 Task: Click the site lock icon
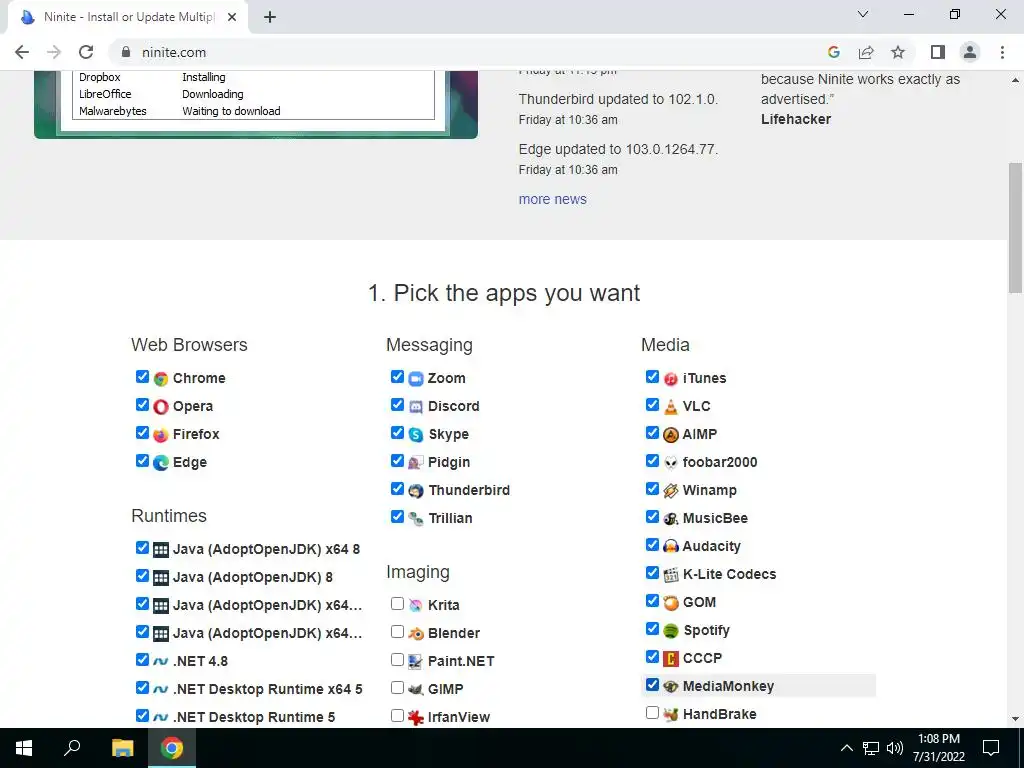(126, 52)
